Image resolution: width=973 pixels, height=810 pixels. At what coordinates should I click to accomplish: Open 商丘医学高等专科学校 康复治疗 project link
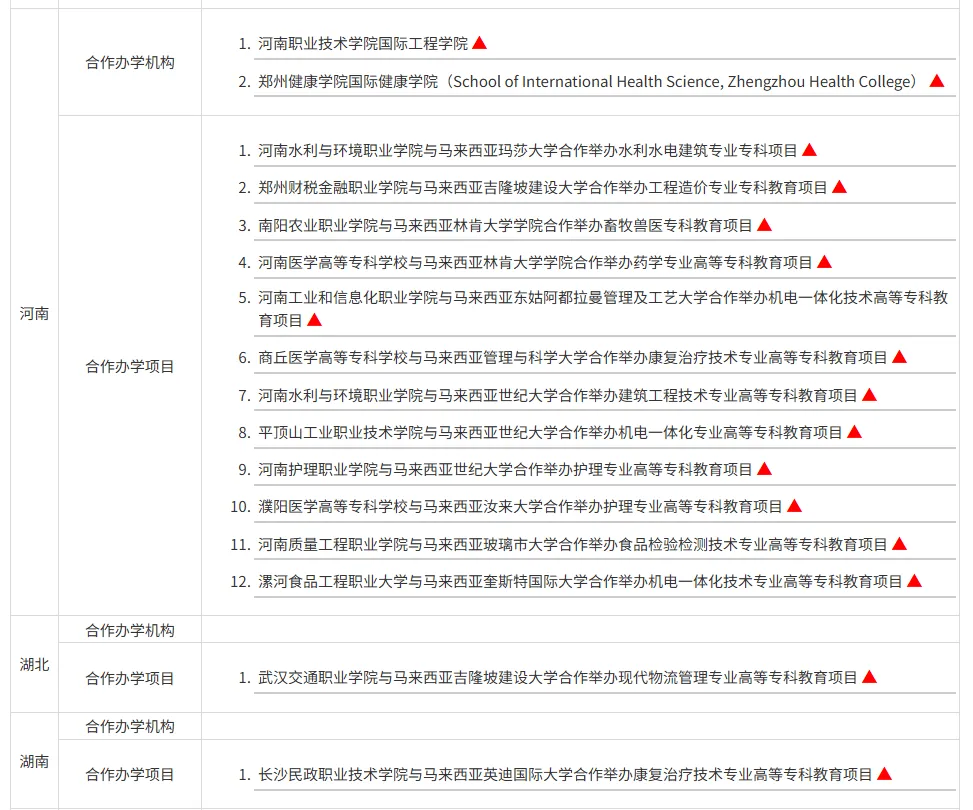tap(573, 358)
